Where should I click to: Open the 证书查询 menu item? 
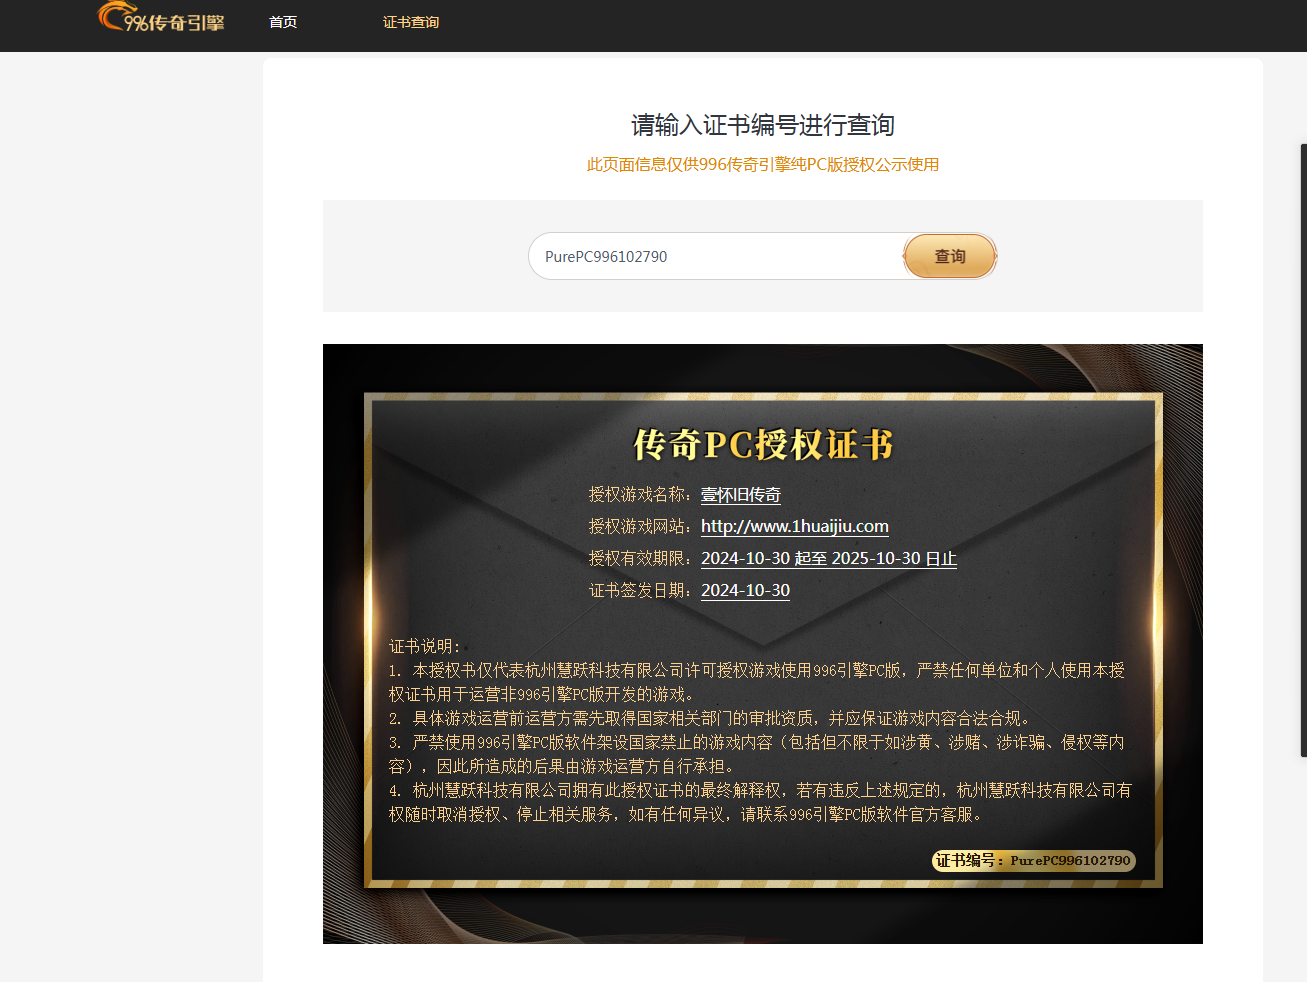[x=411, y=22]
